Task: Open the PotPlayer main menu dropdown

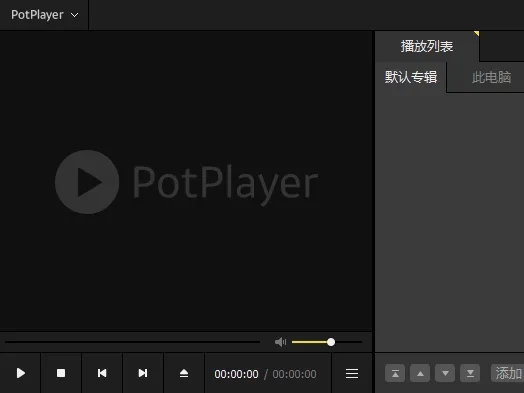Action: click(x=44, y=15)
